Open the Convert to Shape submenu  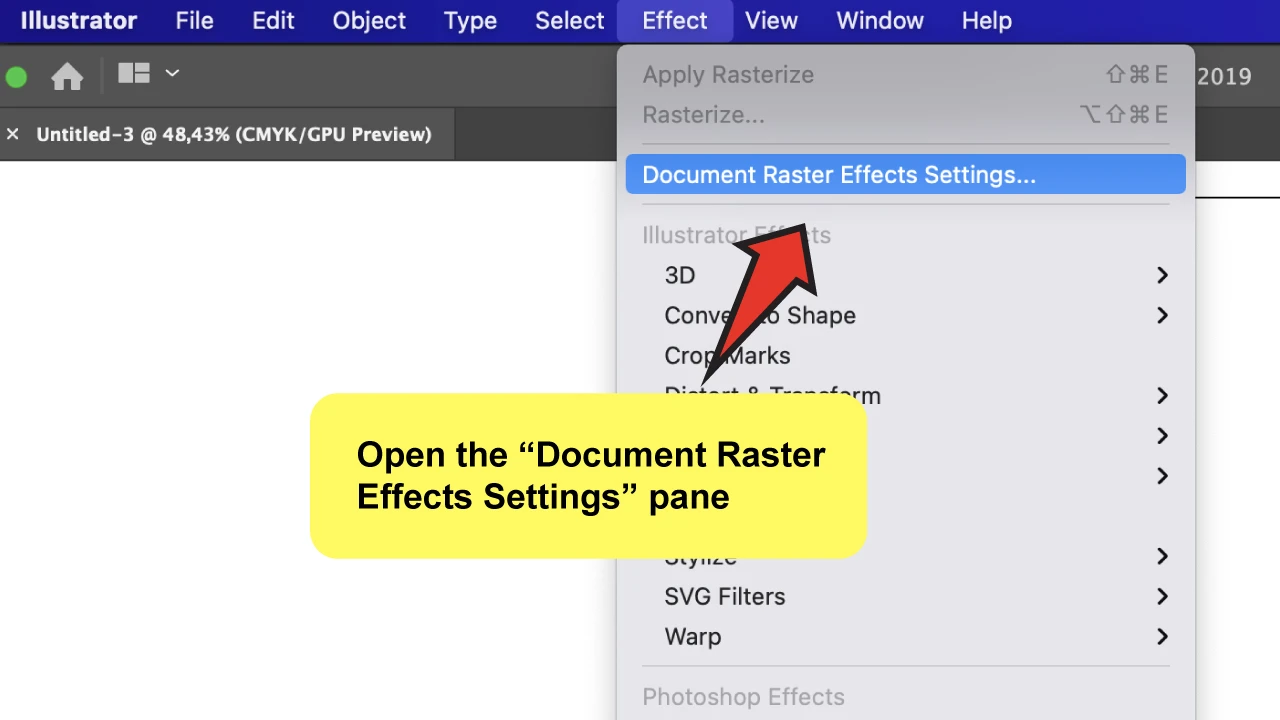point(906,315)
